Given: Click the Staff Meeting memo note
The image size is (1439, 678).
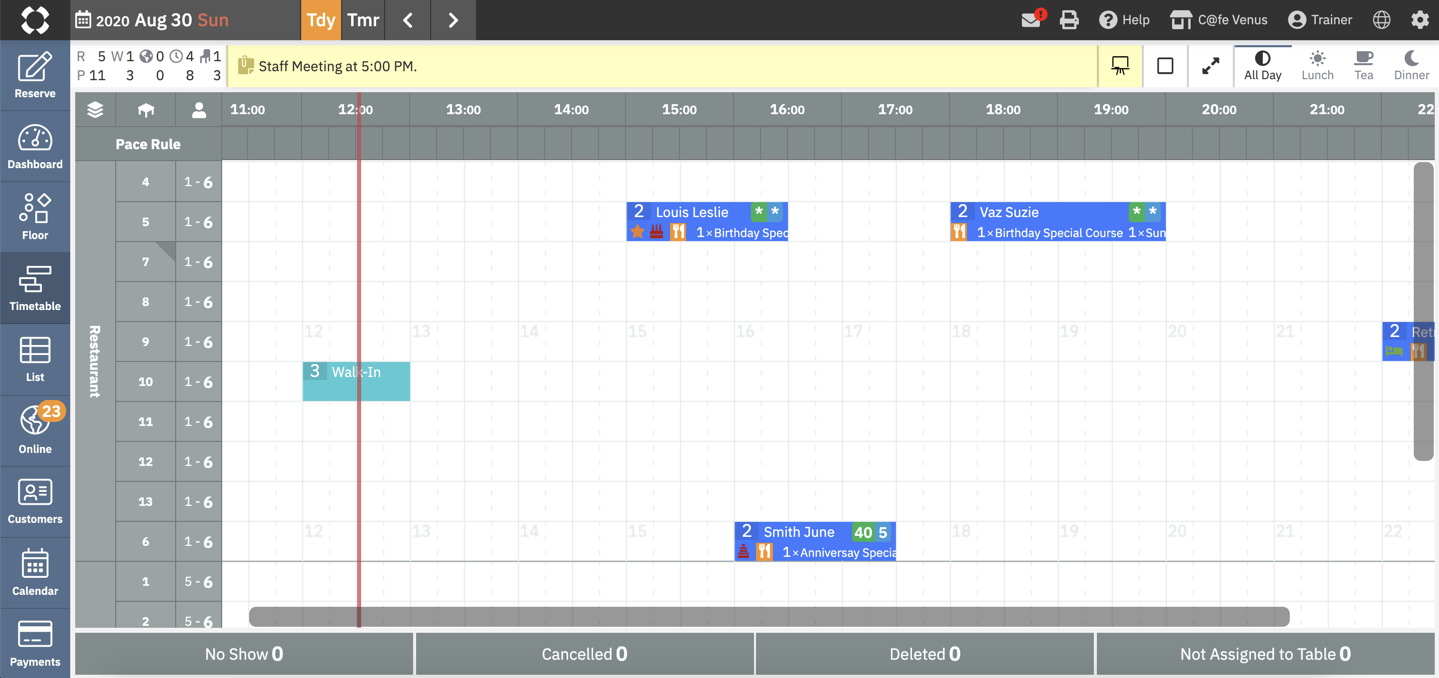Looking at the screenshot, I should [662, 66].
